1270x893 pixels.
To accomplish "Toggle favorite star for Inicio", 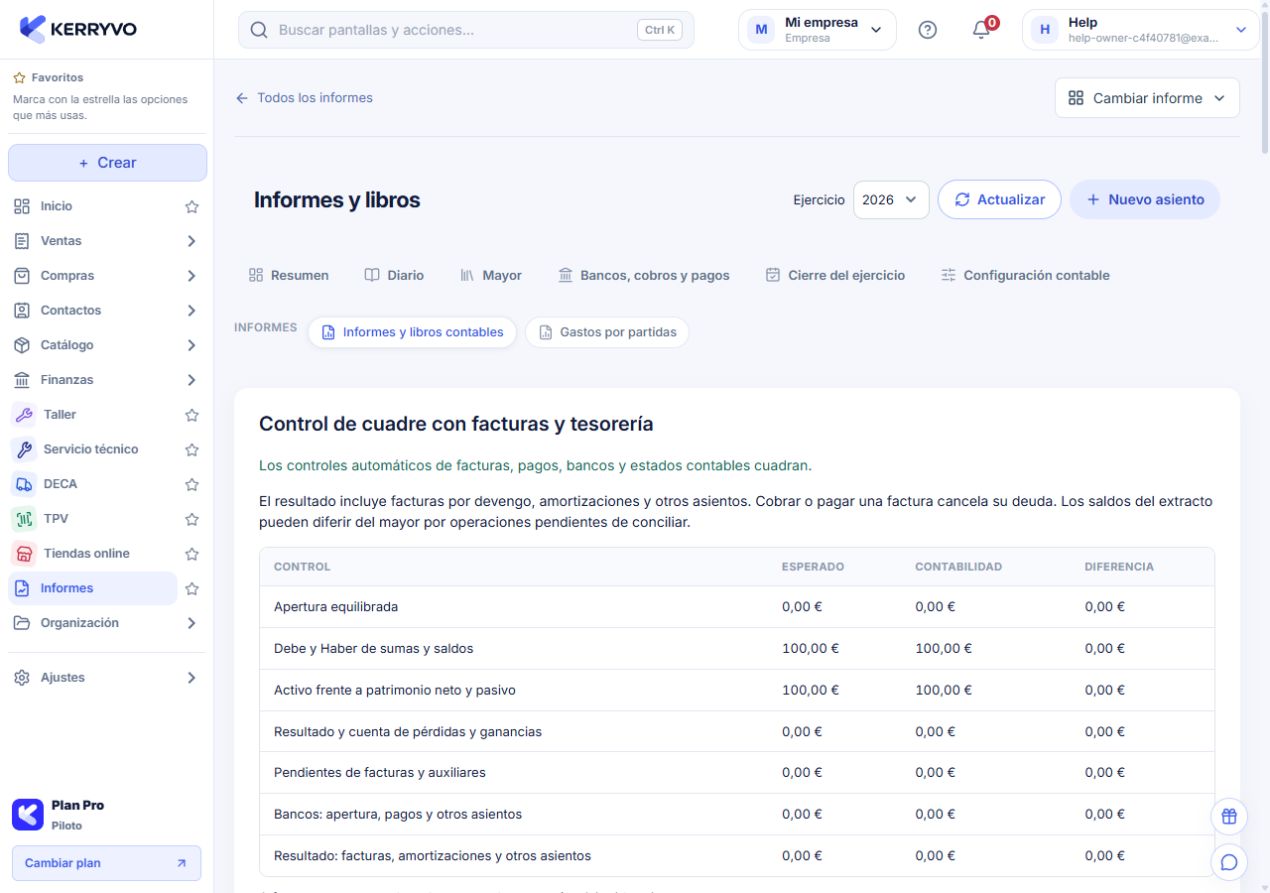I will click(192, 207).
